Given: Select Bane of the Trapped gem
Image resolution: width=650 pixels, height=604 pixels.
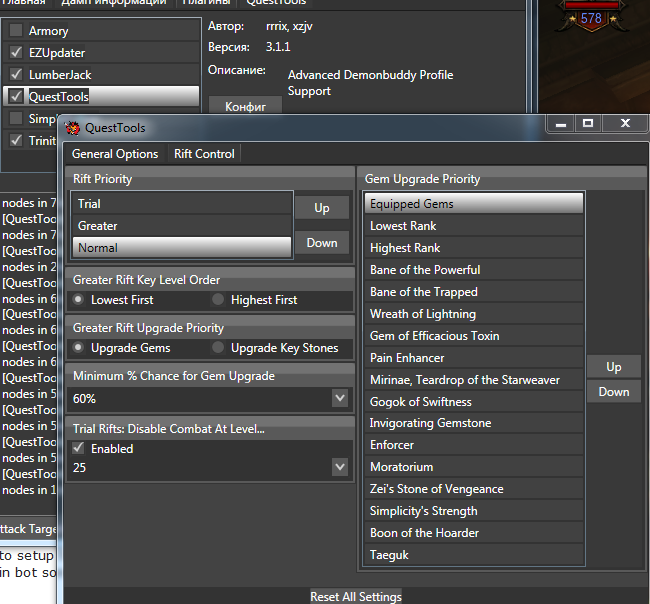Looking at the screenshot, I should [474, 291].
